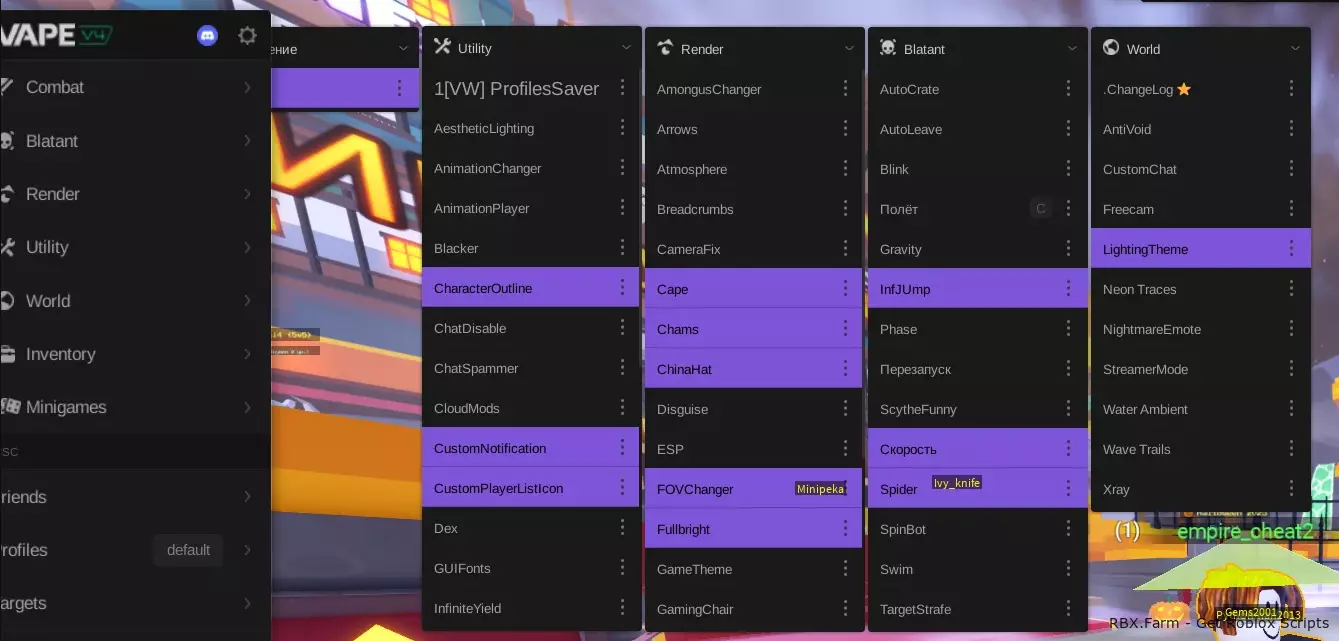Collapse the Utility panel chevron
Image resolution: width=1339 pixels, height=641 pixels.
[626, 47]
